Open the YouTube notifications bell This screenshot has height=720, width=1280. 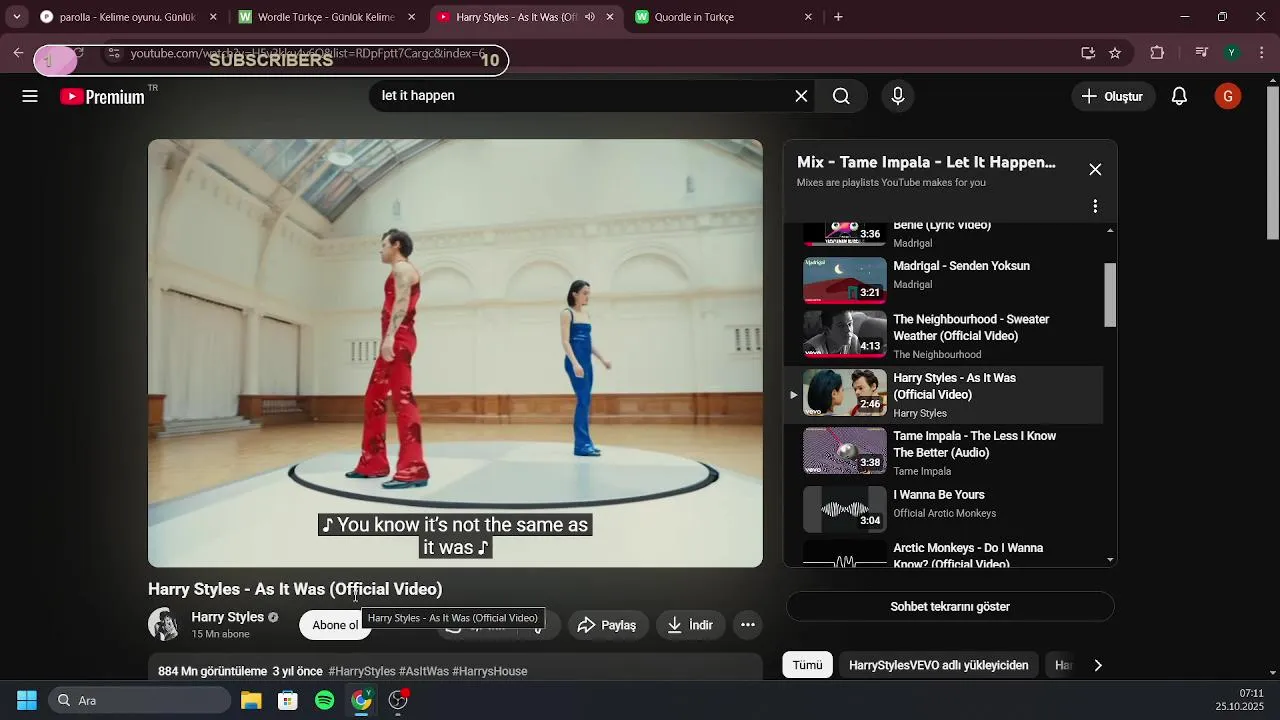(1179, 96)
